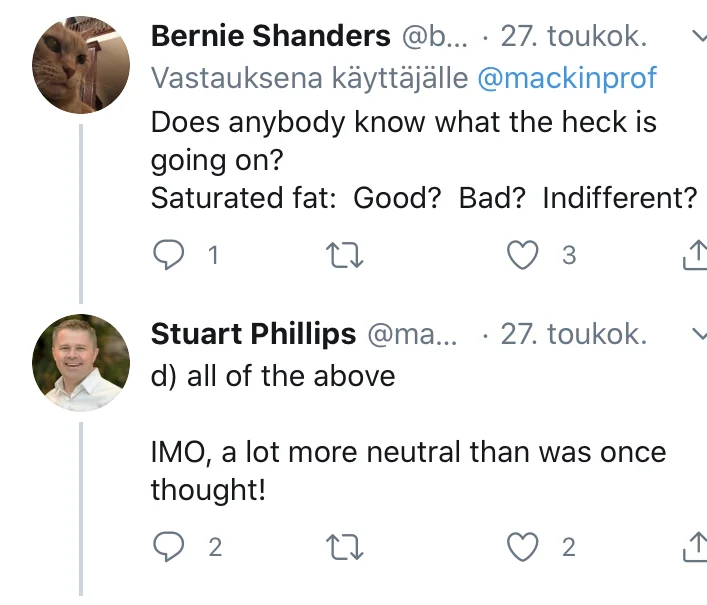Retweet Bernie Shanders' saturated fat tweet
The image size is (707, 605).
coord(346,256)
